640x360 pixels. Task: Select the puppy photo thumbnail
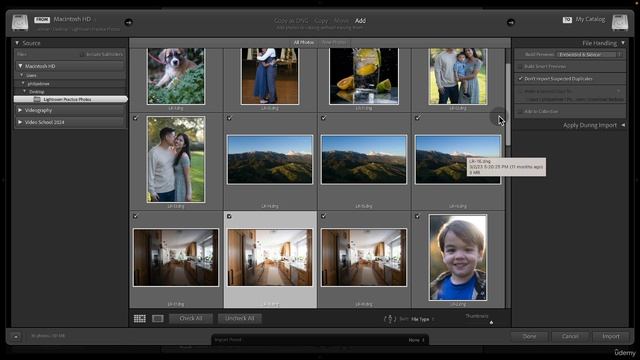(176, 76)
